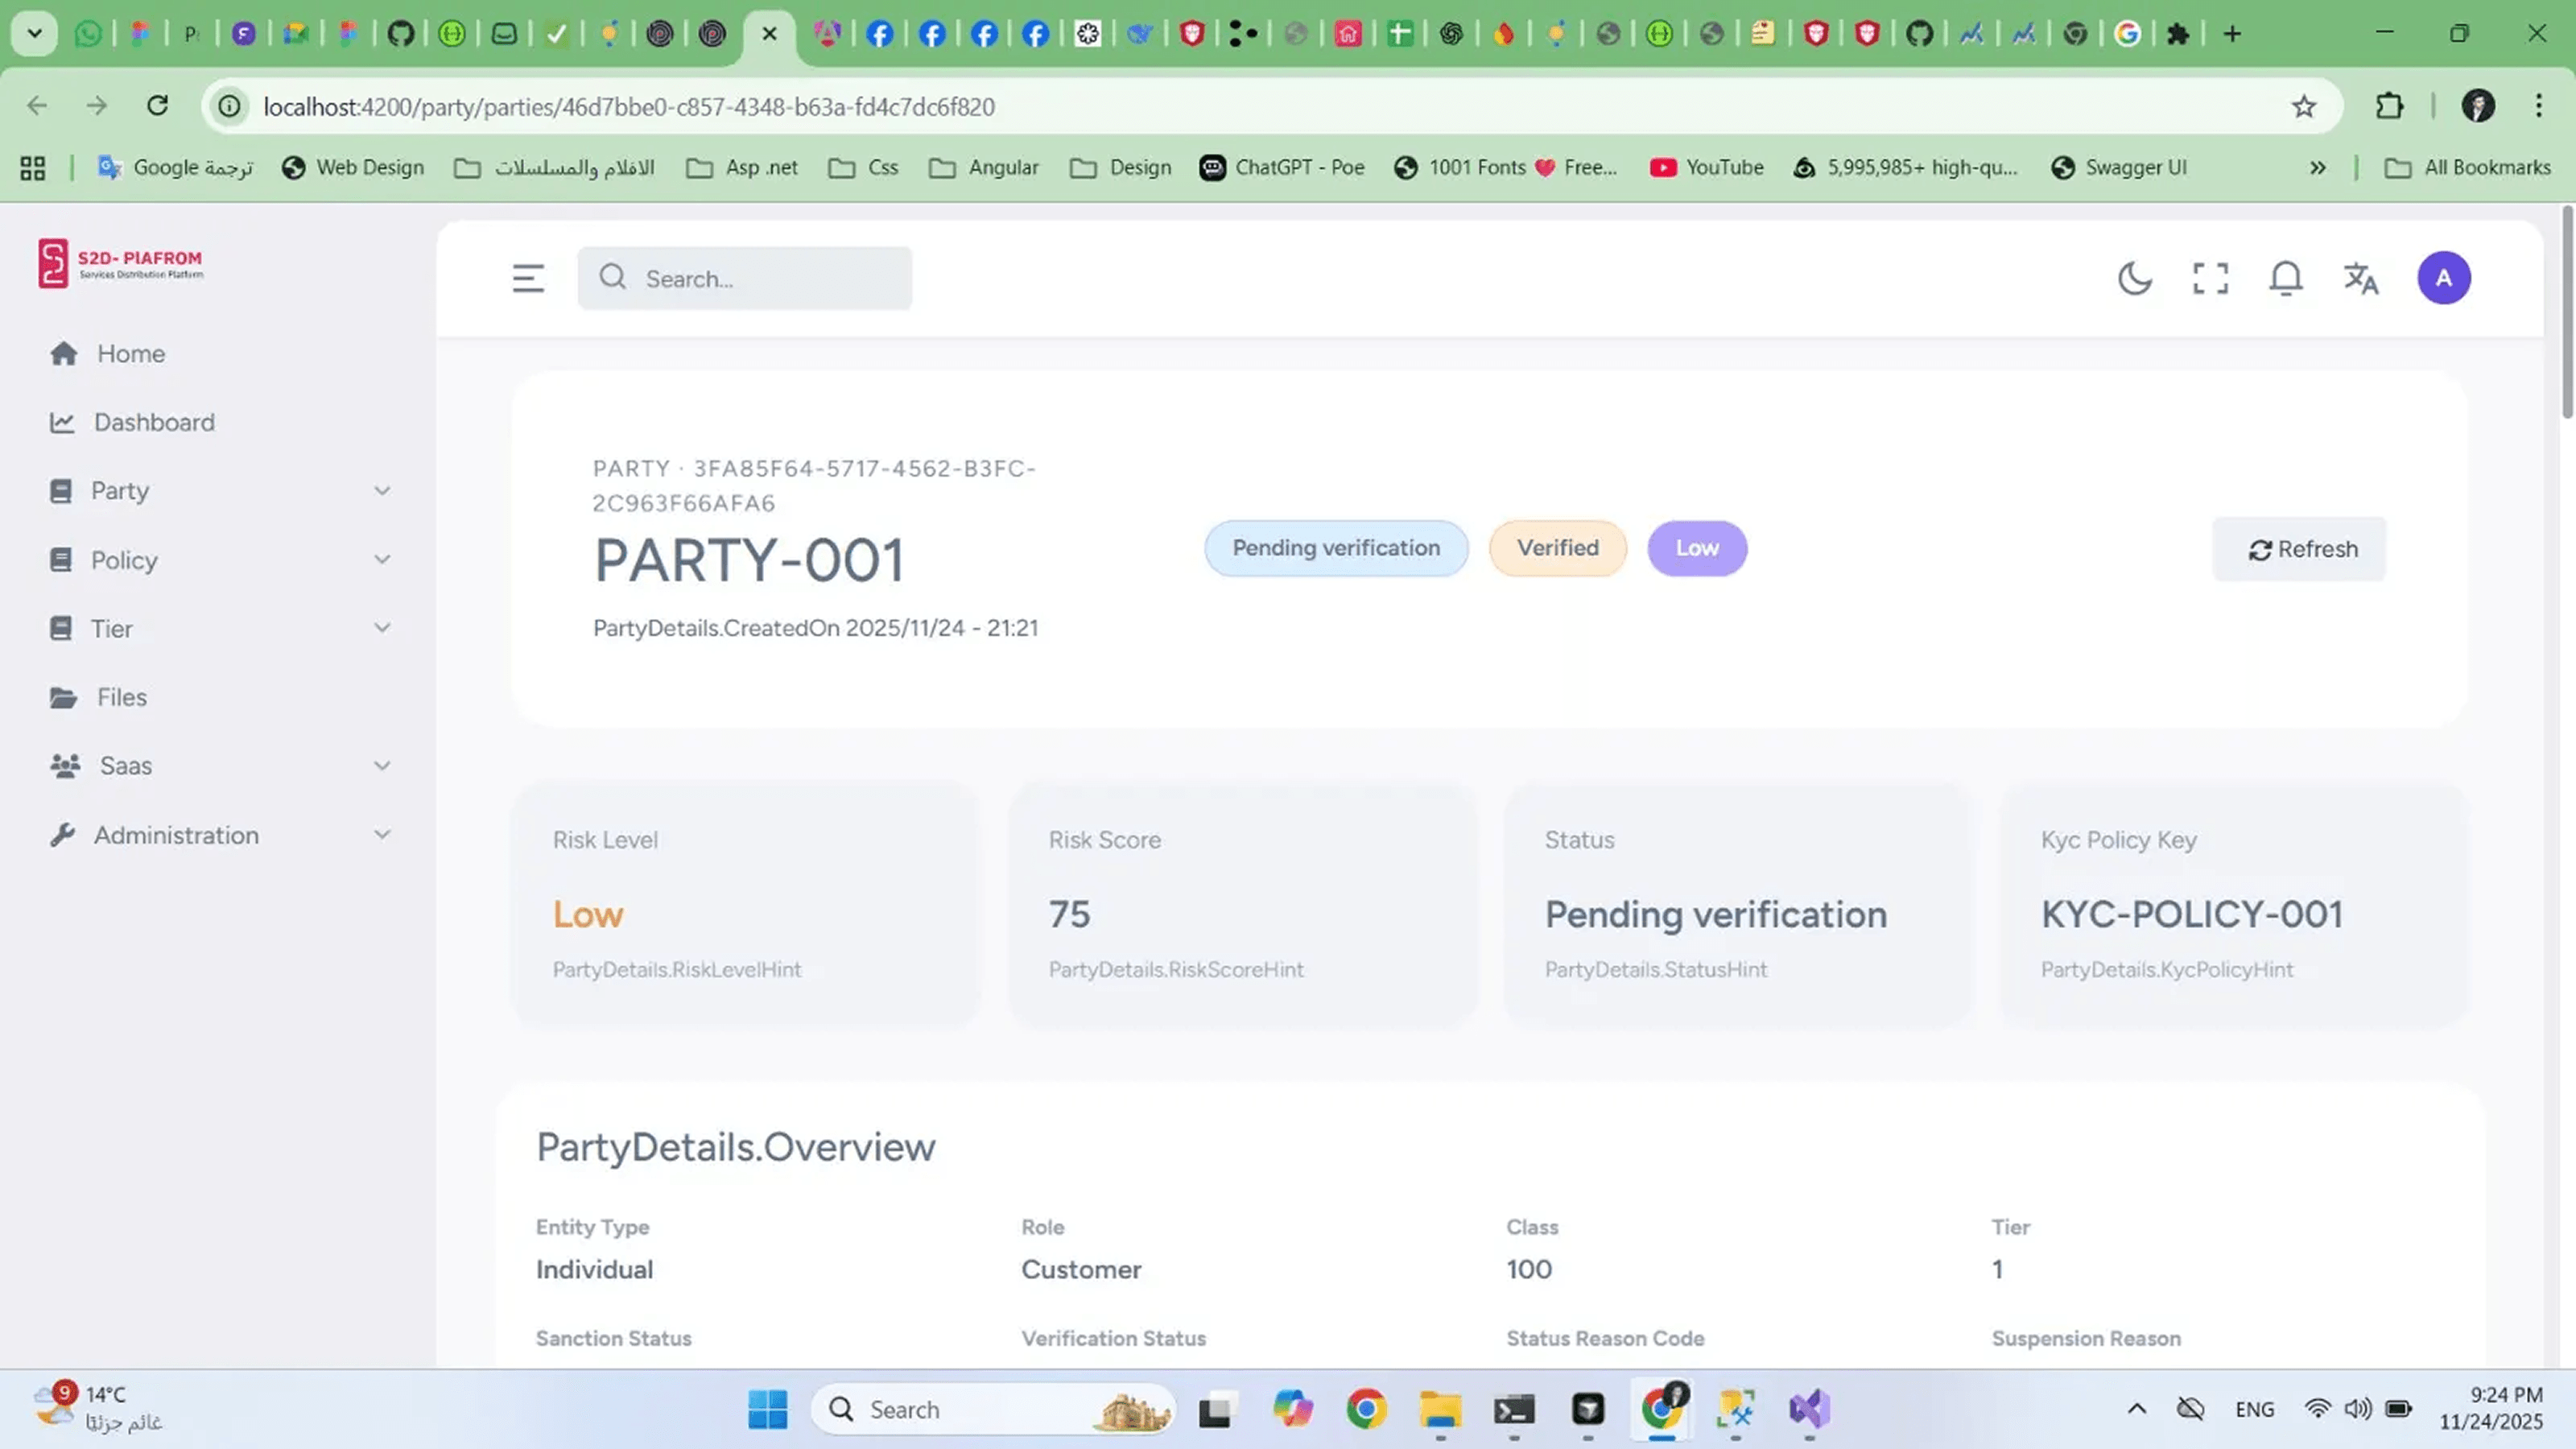Bookmark page with star icon
Image resolution: width=2576 pixels, height=1449 pixels.
click(x=2303, y=106)
